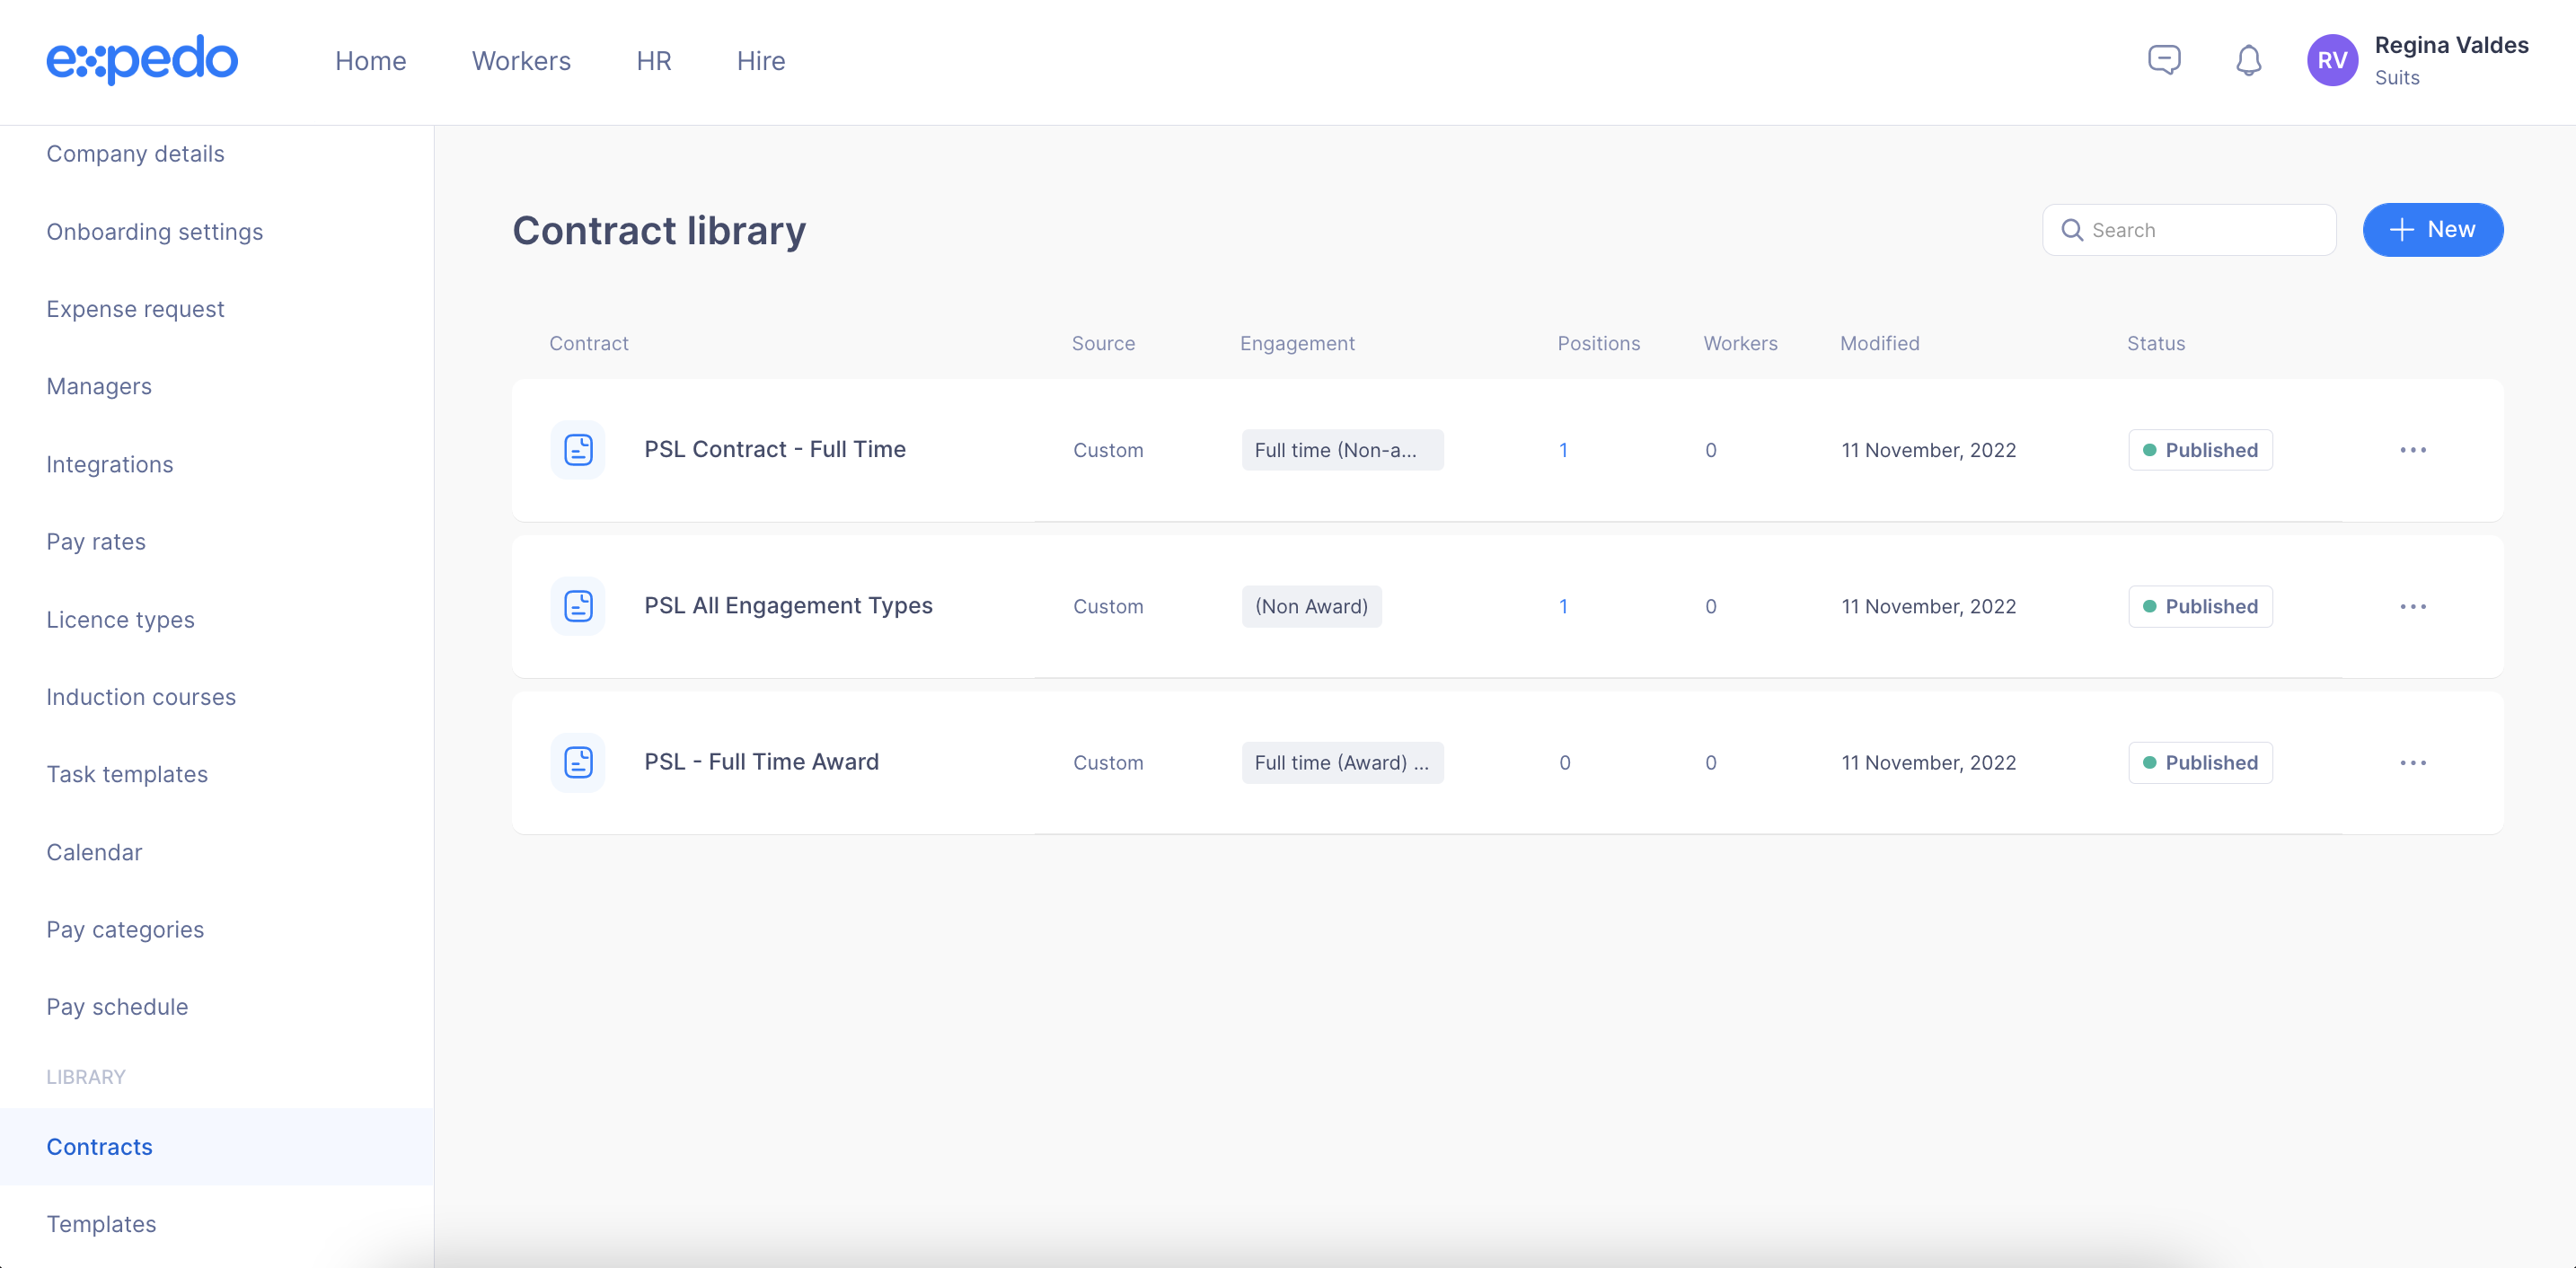This screenshot has width=2576, height=1268.
Task: Open Templates in the Library section
Action: click(101, 1224)
